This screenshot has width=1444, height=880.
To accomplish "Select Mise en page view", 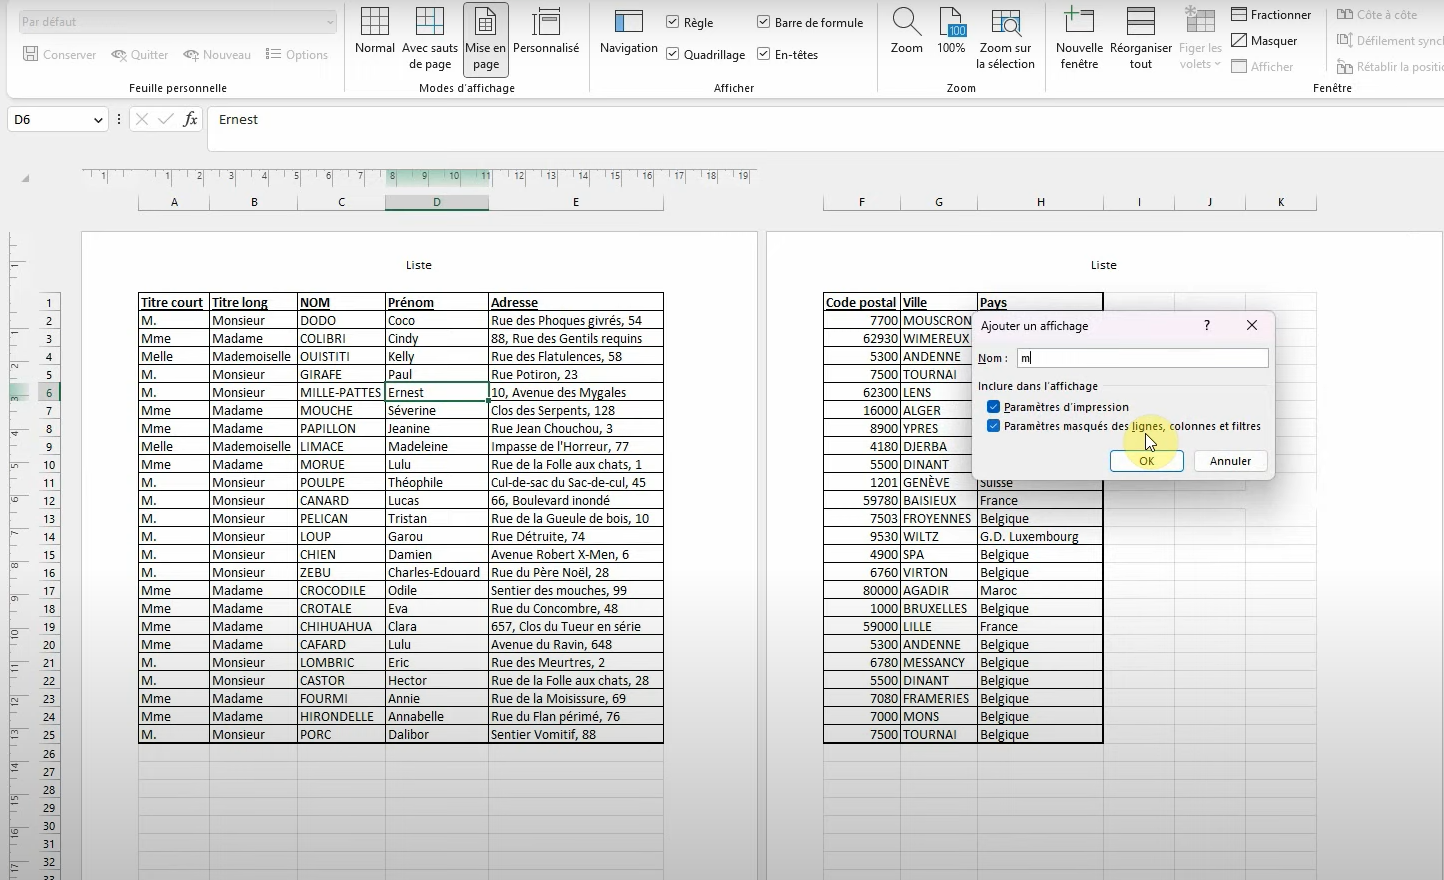I will [x=486, y=39].
